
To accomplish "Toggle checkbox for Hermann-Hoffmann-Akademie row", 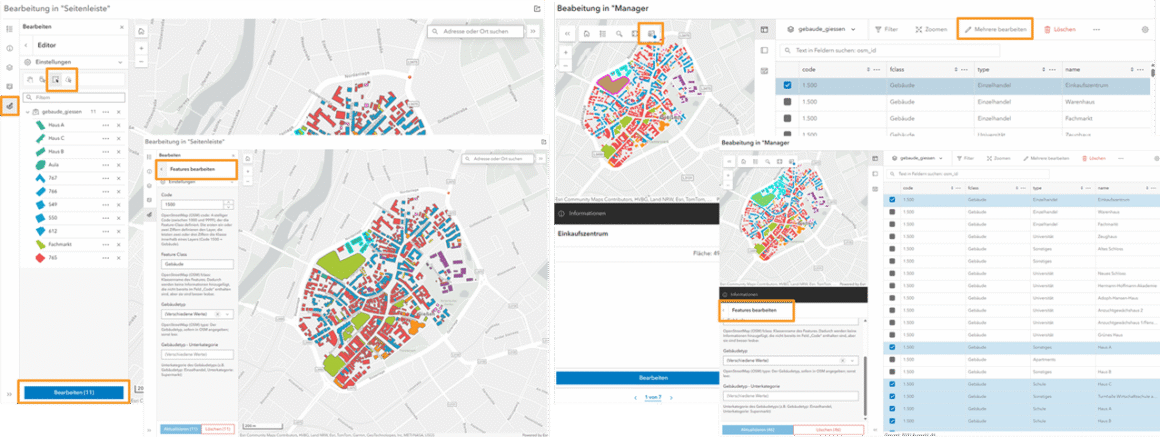I will click(891, 285).
